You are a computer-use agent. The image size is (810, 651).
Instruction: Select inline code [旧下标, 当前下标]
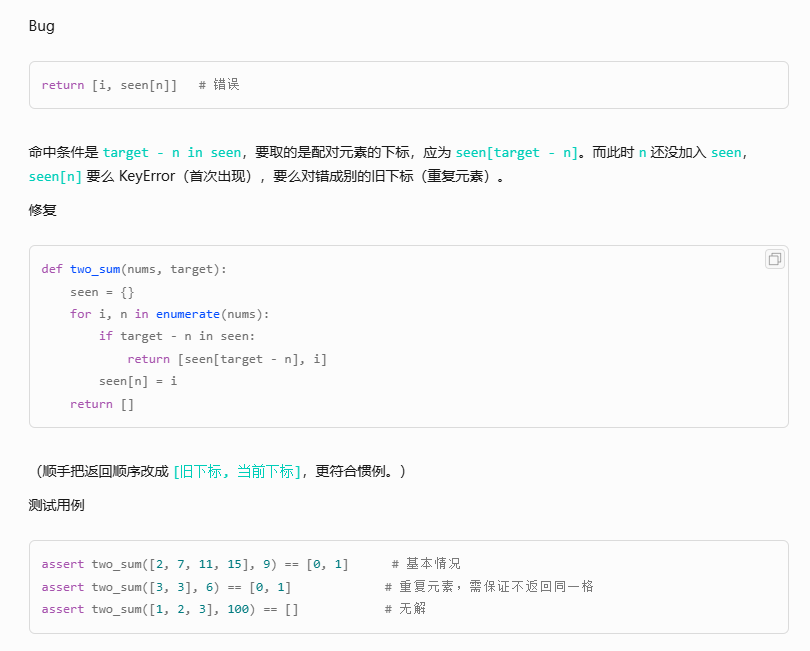click(237, 471)
